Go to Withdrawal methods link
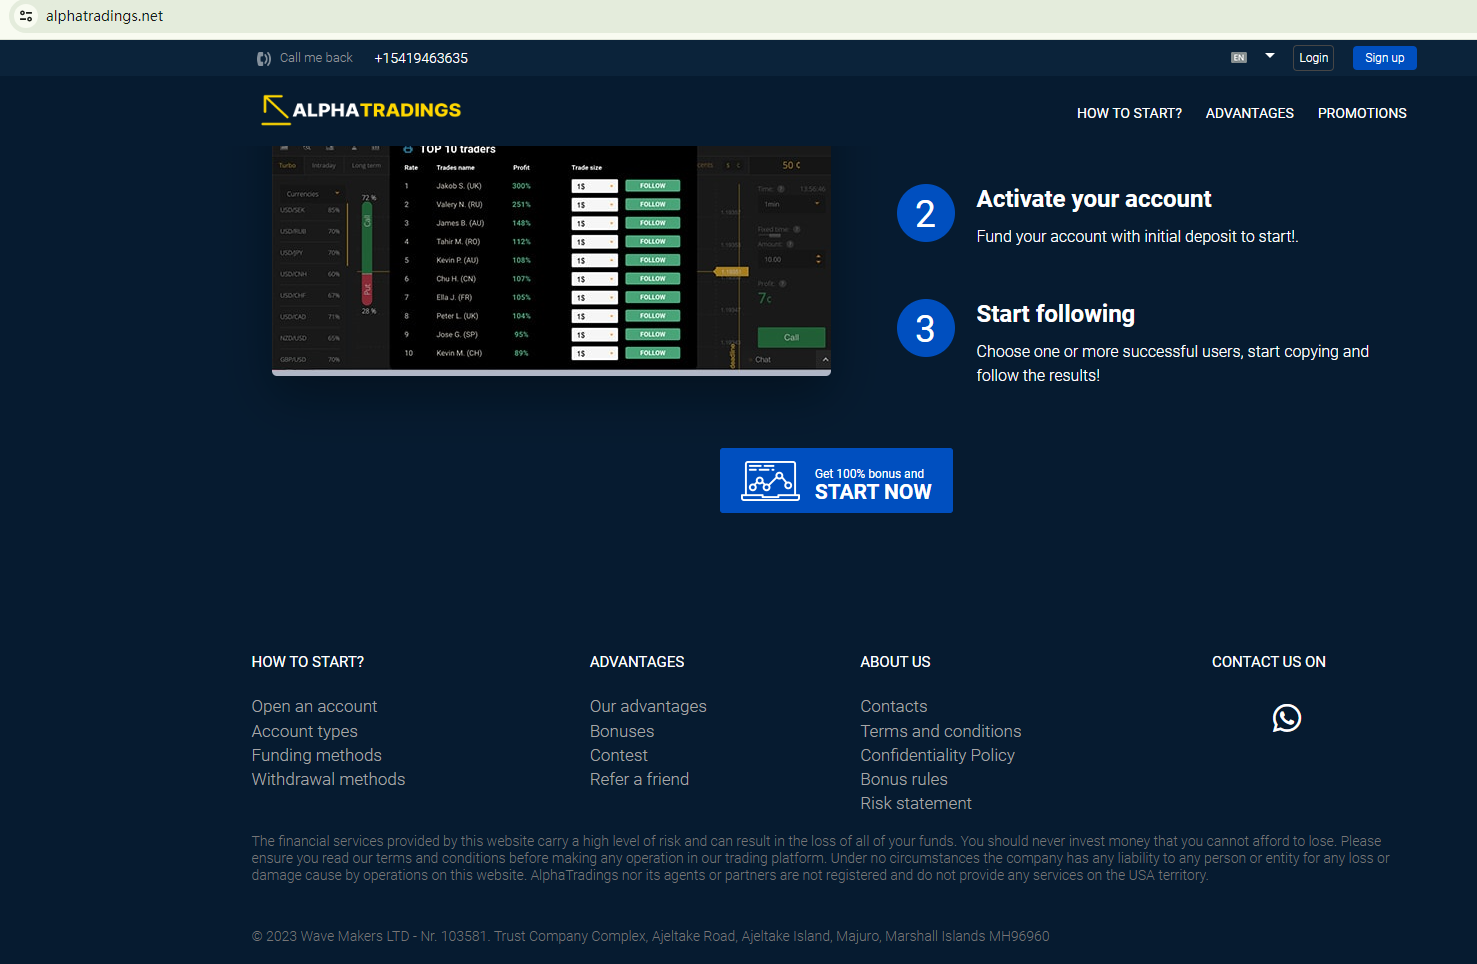This screenshot has width=1477, height=964. [x=328, y=779]
